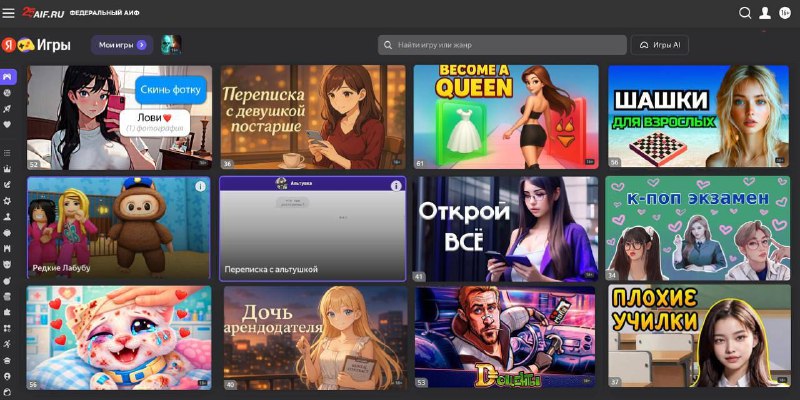Open the user profile icon

[x=765, y=13]
